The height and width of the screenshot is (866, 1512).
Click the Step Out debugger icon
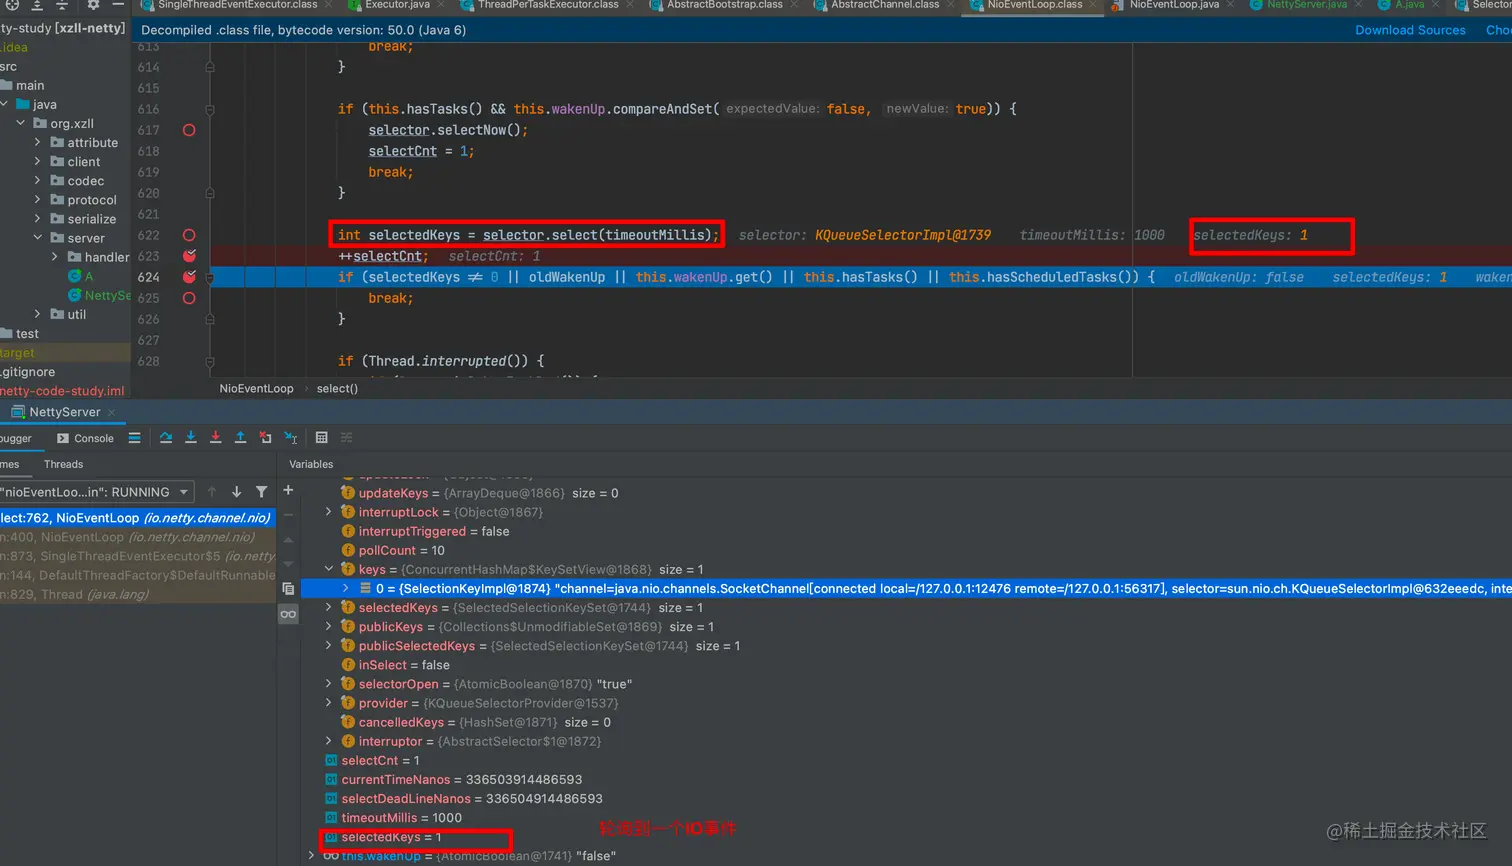(241, 438)
